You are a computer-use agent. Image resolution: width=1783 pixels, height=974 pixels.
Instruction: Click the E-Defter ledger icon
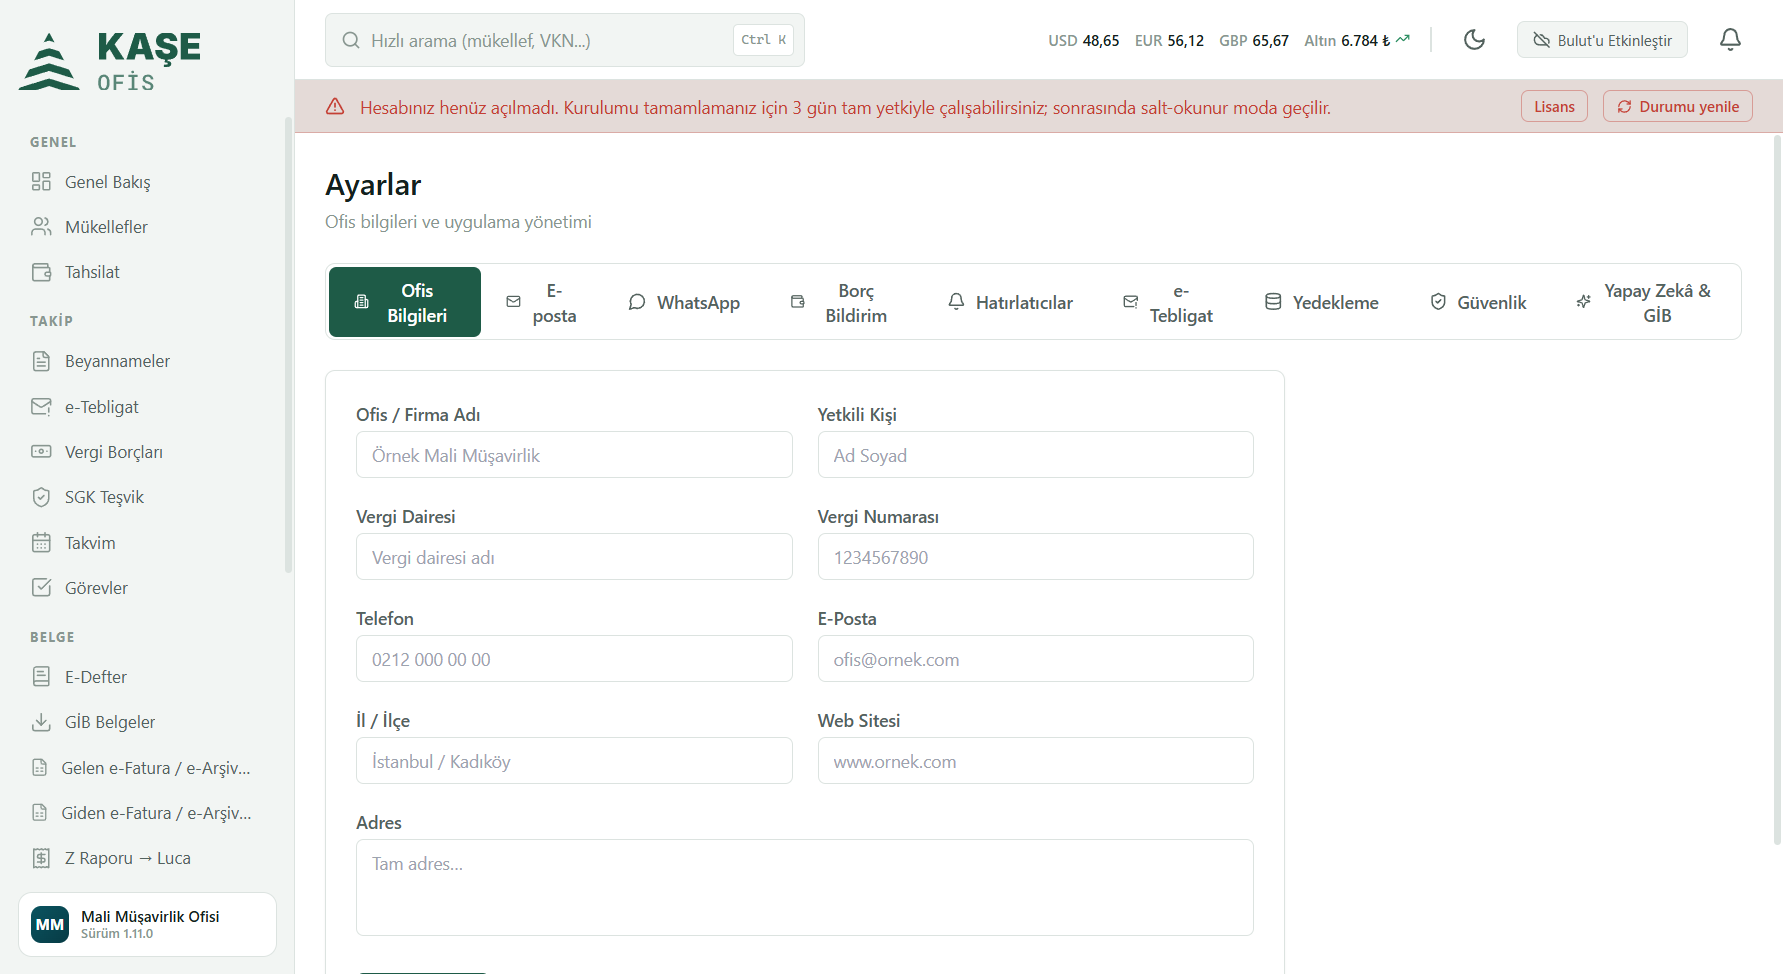pos(41,677)
